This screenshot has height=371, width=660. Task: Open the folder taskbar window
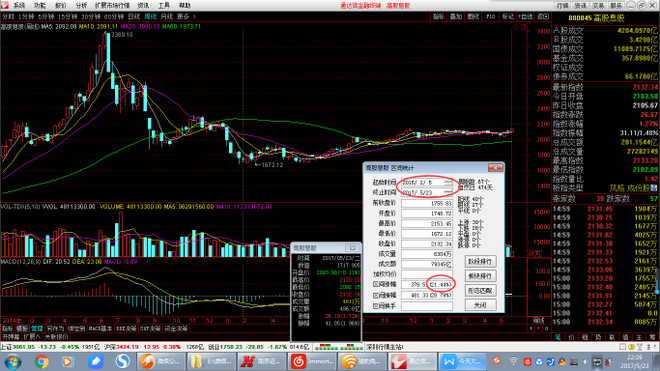pyautogui.click(x=211, y=362)
